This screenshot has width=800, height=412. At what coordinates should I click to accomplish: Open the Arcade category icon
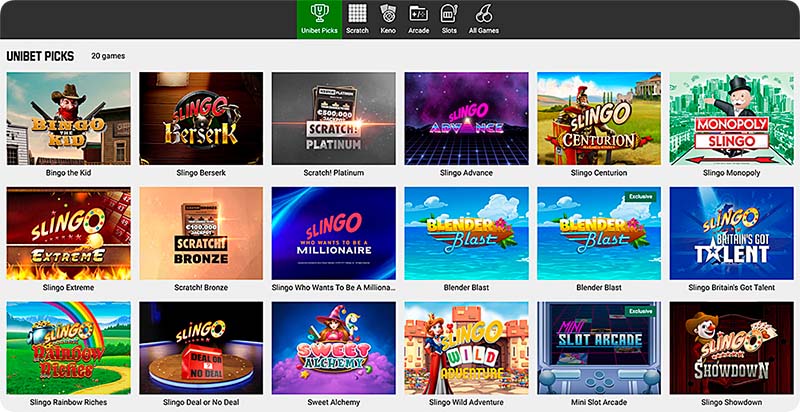coord(418,13)
